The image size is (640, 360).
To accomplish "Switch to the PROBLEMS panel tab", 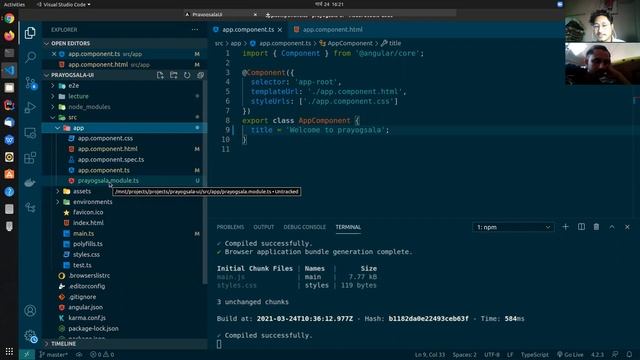I will click(230, 227).
